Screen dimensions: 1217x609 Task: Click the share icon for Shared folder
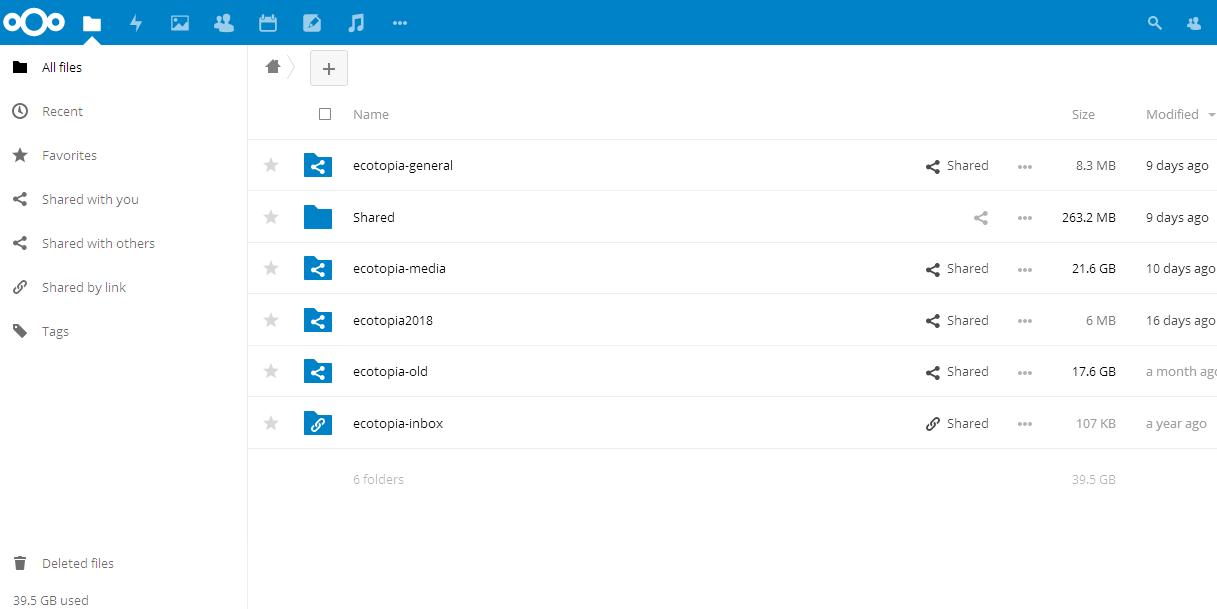pyautogui.click(x=981, y=217)
